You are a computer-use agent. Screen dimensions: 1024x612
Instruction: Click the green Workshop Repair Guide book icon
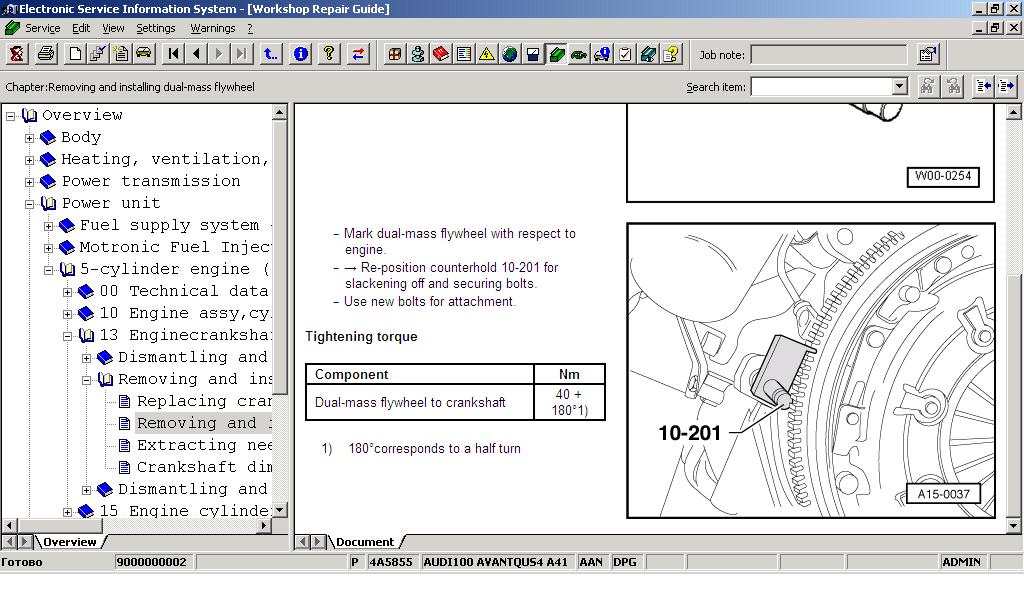pyautogui.click(x=556, y=54)
